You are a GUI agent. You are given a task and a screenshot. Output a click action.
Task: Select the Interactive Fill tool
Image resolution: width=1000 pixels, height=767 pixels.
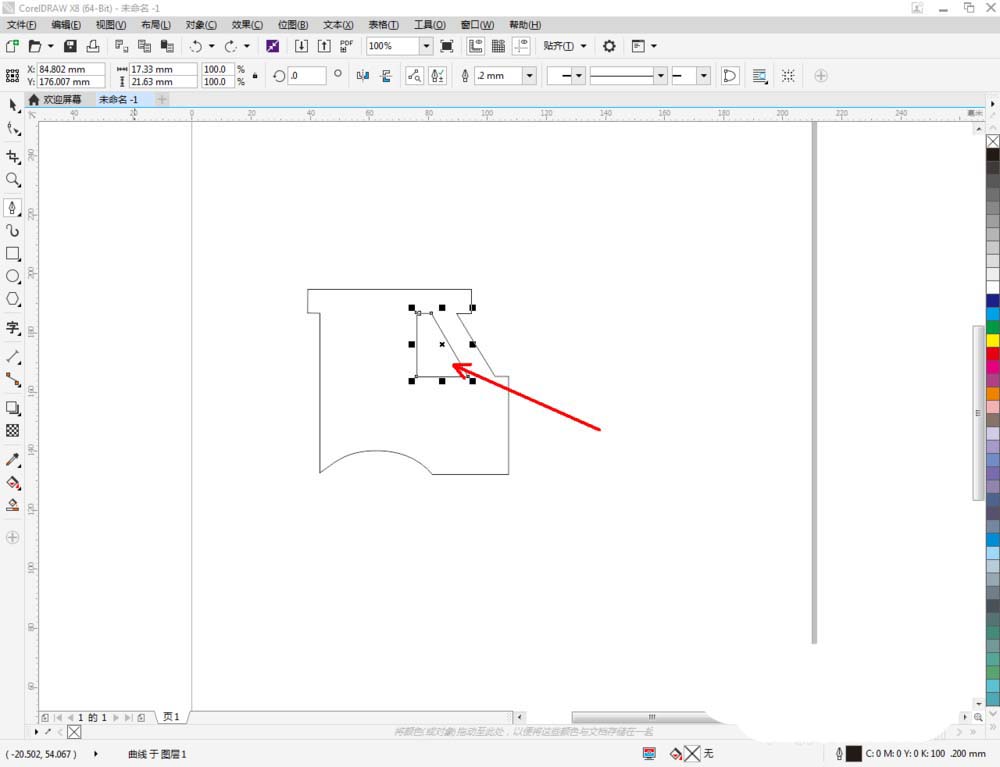click(13, 483)
